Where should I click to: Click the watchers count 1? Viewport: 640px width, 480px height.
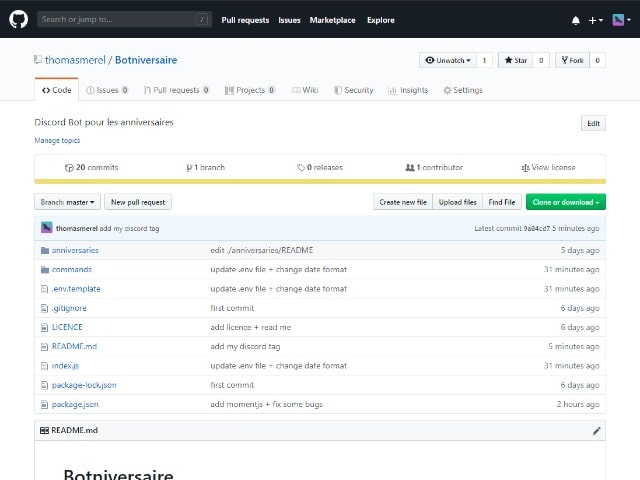[484, 60]
